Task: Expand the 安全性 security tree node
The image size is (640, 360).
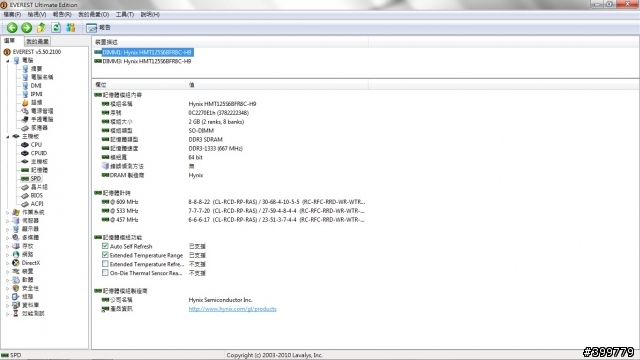Action: (x=8, y=289)
